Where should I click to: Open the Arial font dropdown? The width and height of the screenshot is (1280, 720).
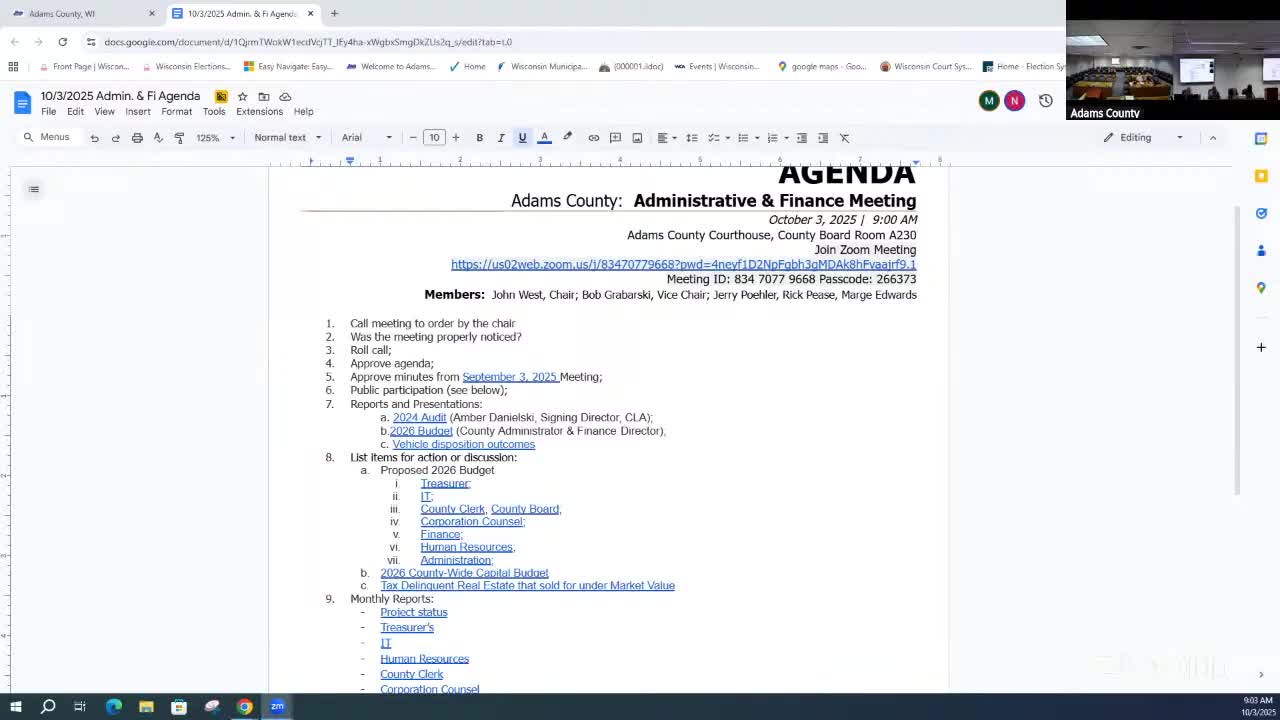366,138
